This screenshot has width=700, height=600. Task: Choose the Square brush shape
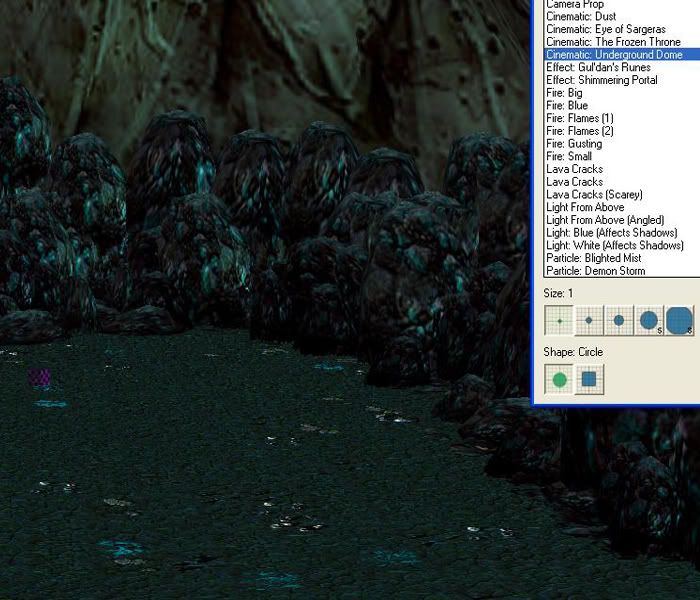589,379
